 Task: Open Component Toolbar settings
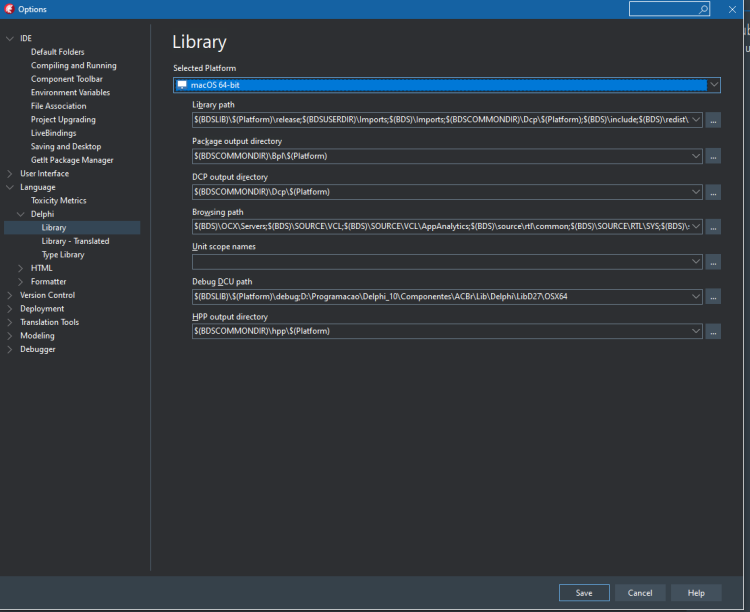tap(66, 79)
